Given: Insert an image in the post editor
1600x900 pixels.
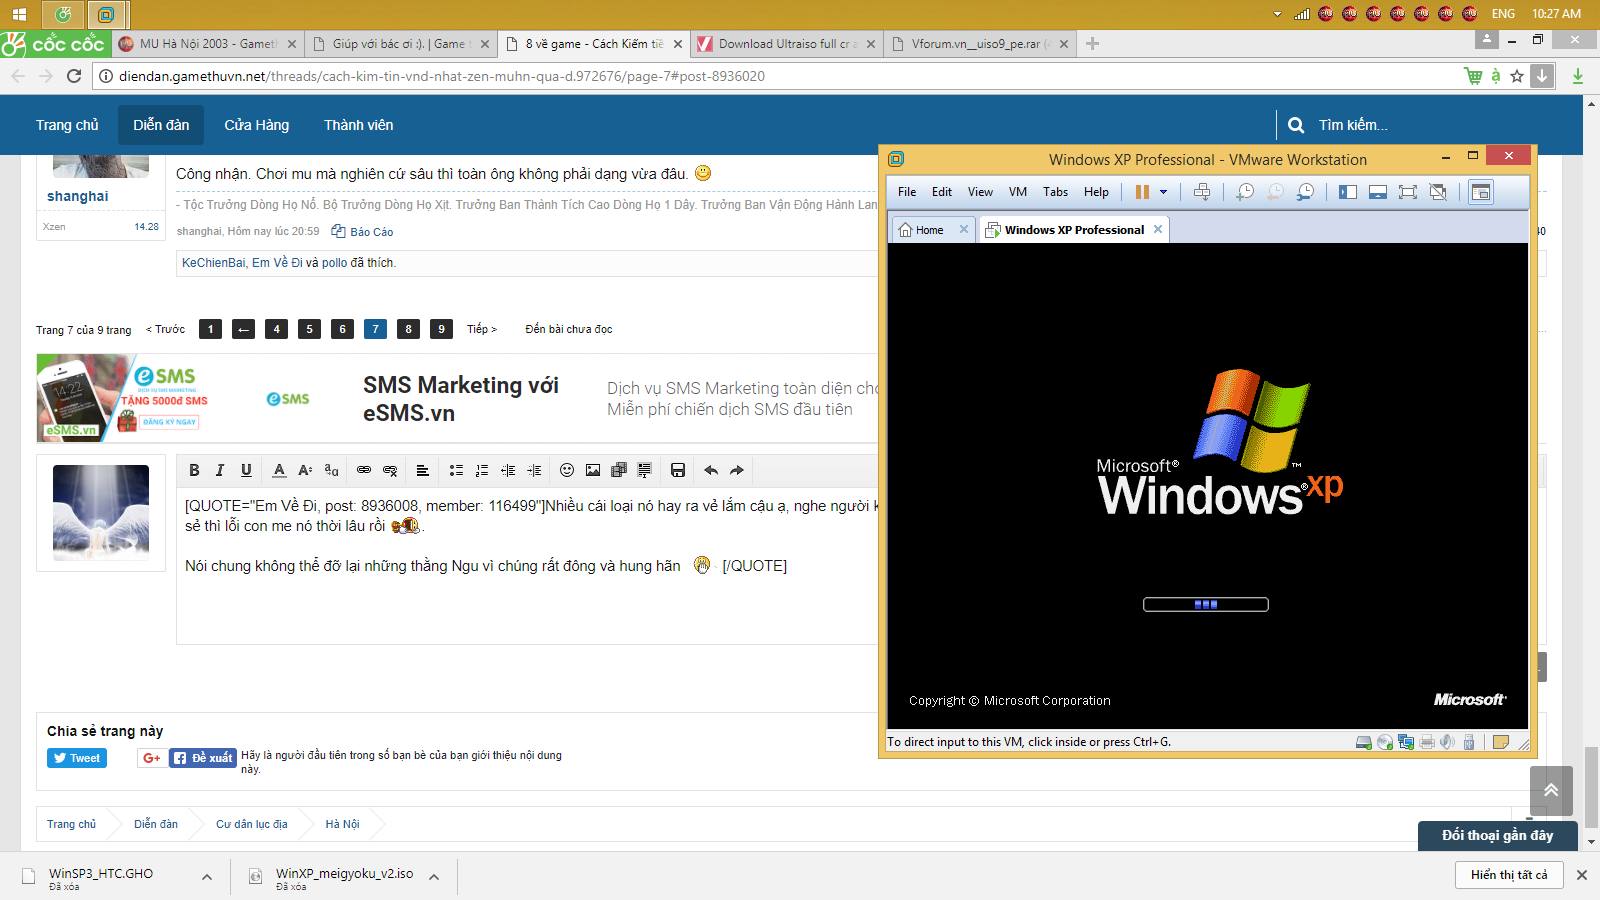Looking at the screenshot, I should pyautogui.click(x=593, y=470).
